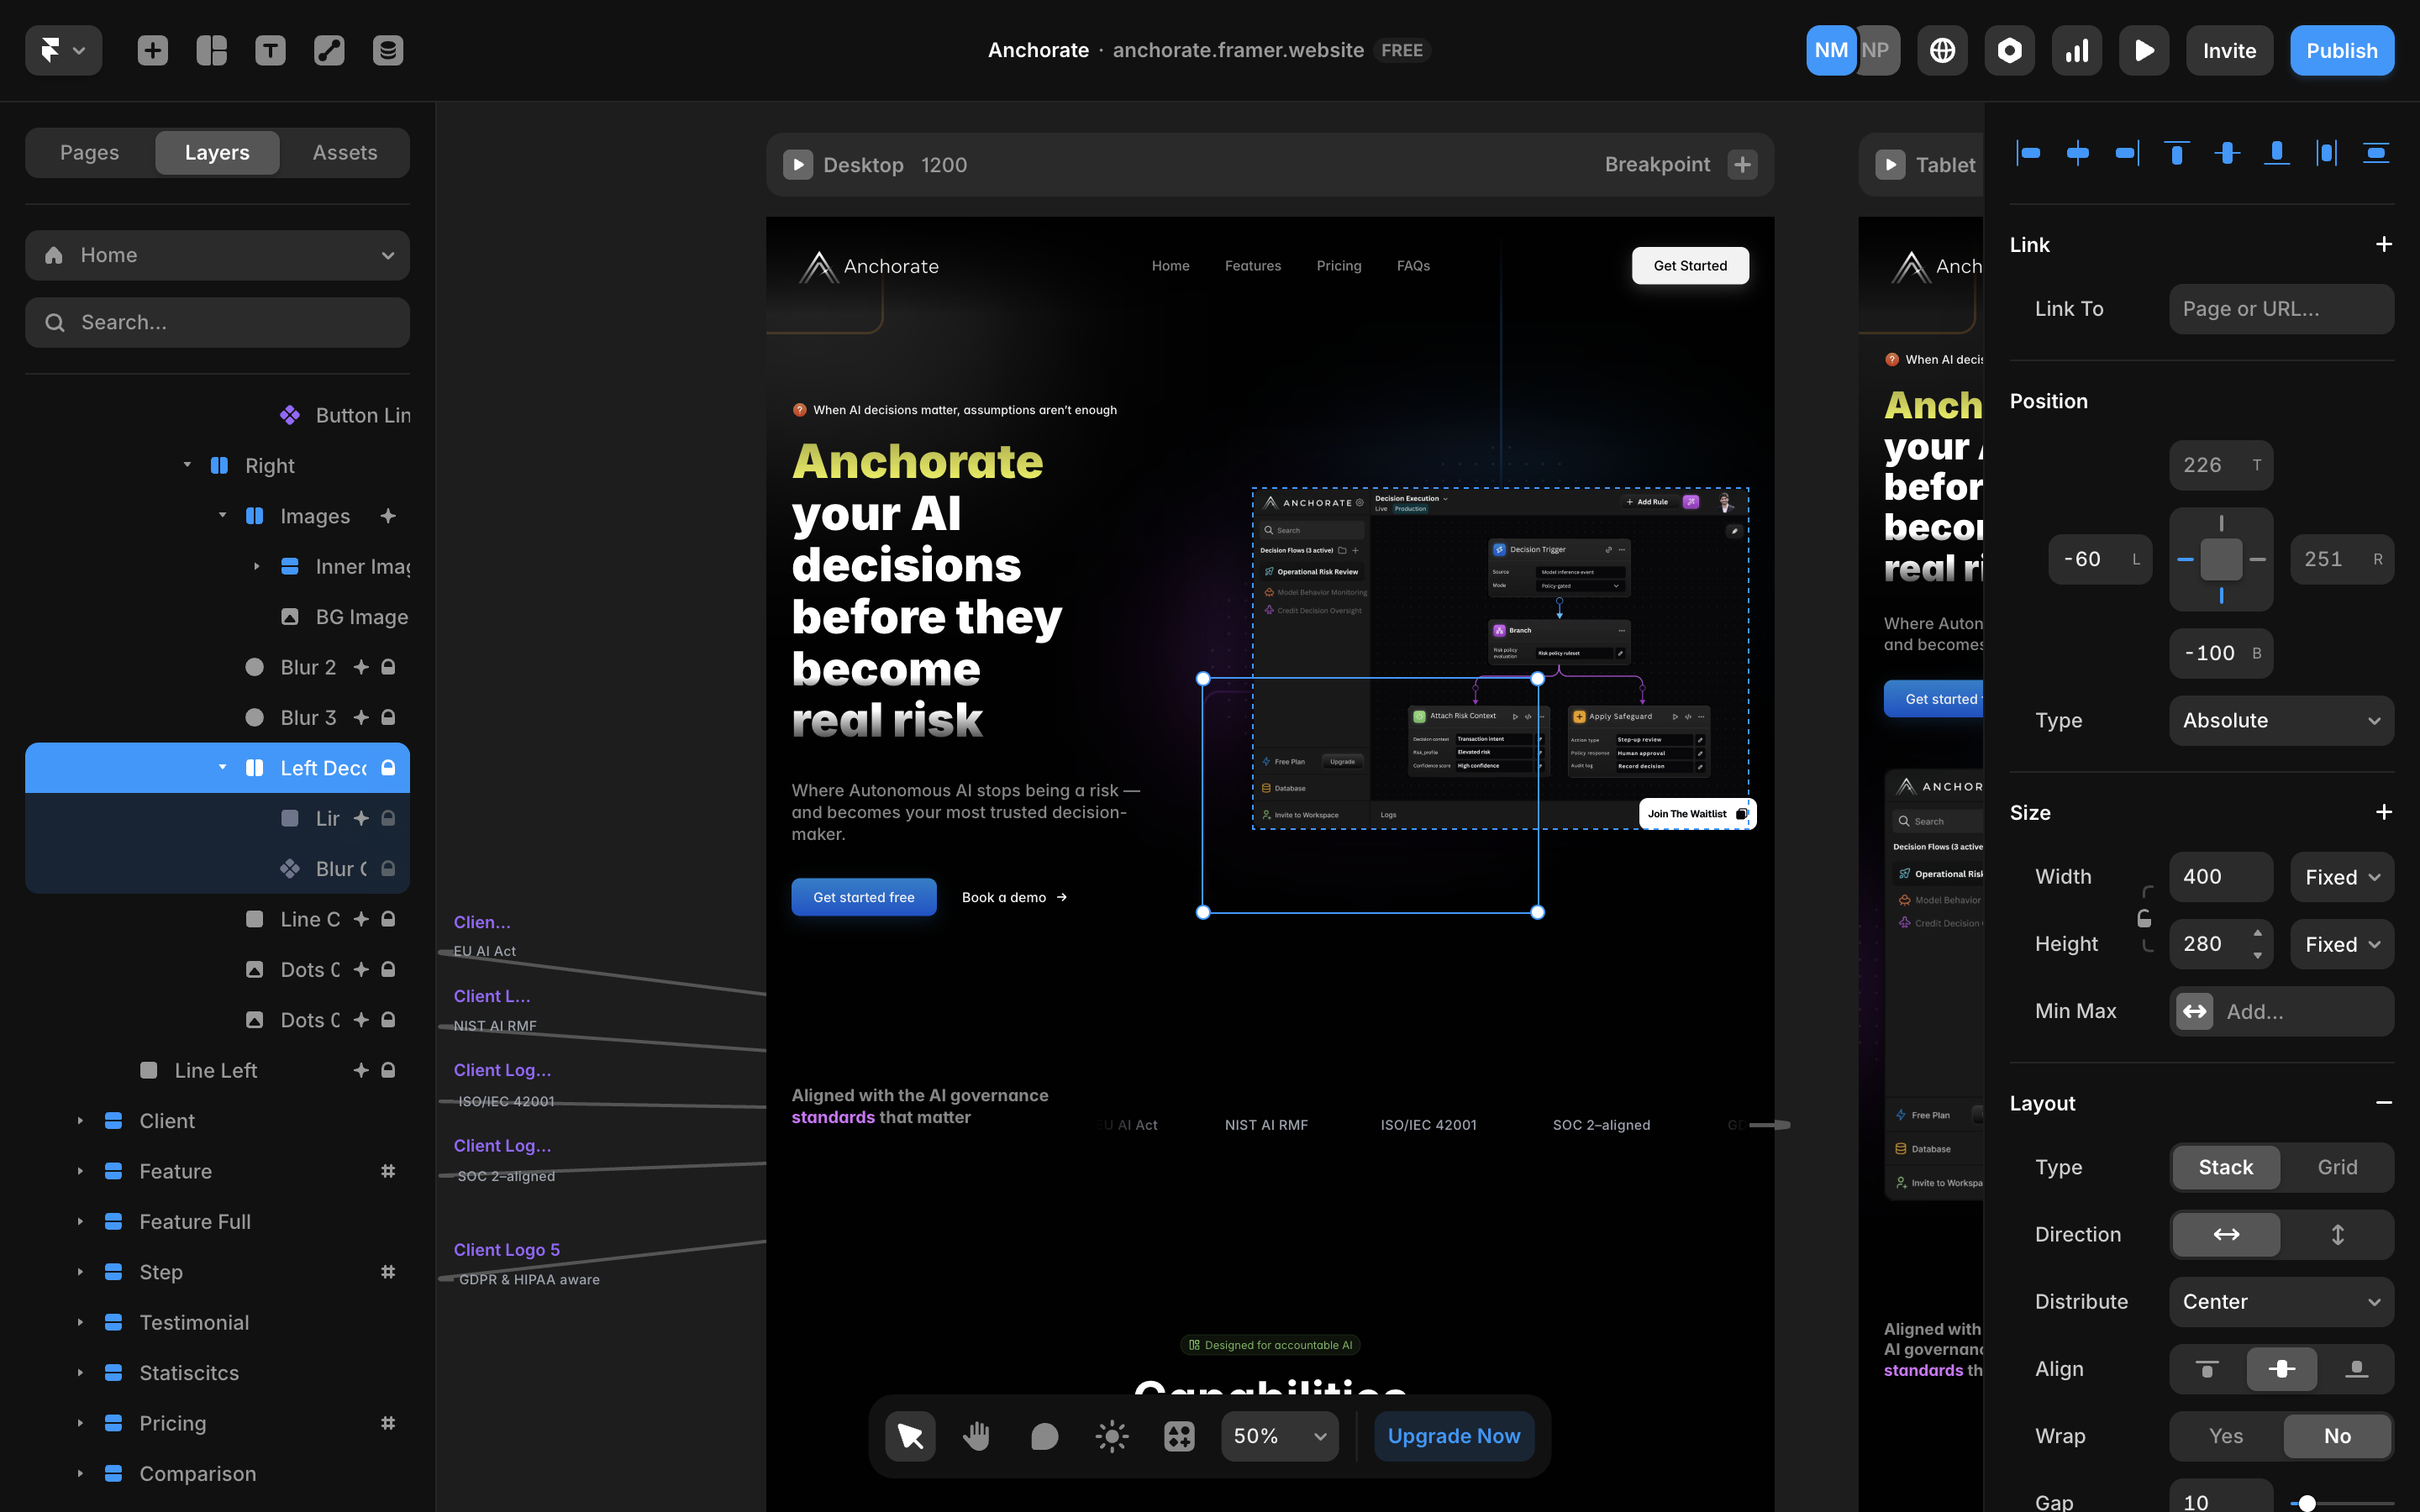Open the CMS database icon
The image size is (2420, 1512).
pyautogui.click(x=388, y=50)
